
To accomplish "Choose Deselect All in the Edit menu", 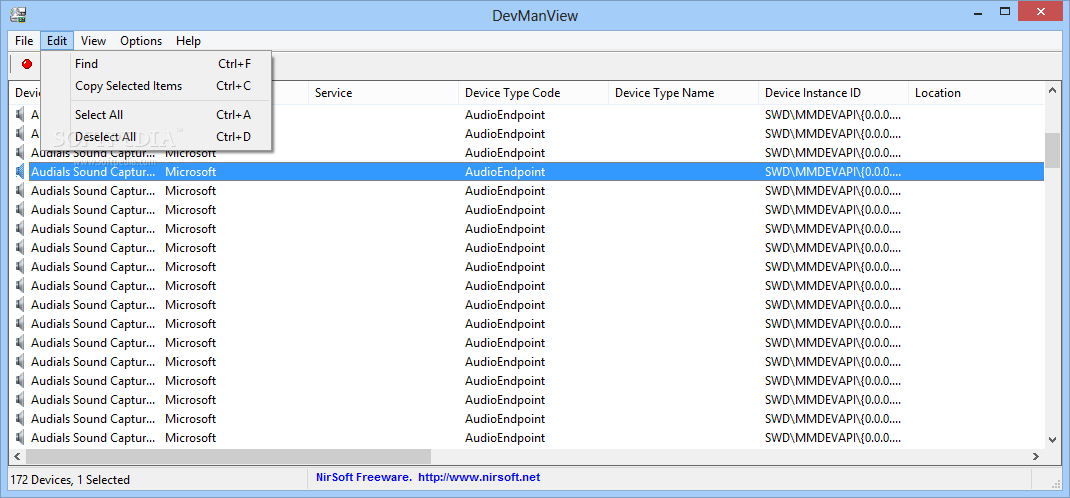I will point(156,137).
